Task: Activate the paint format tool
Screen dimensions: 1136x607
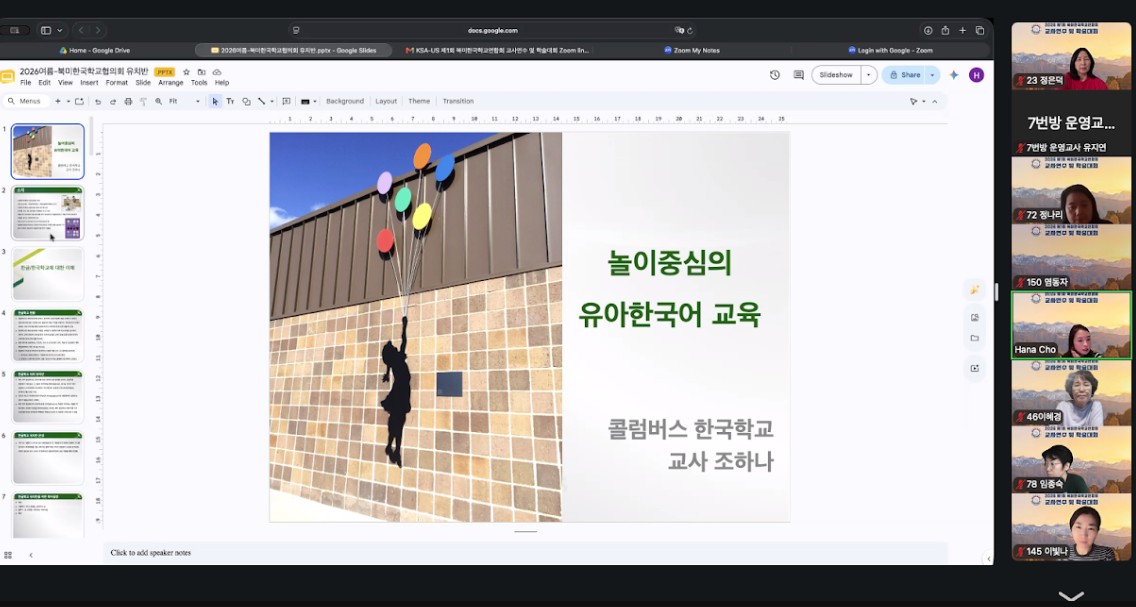Action: click(x=143, y=101)
